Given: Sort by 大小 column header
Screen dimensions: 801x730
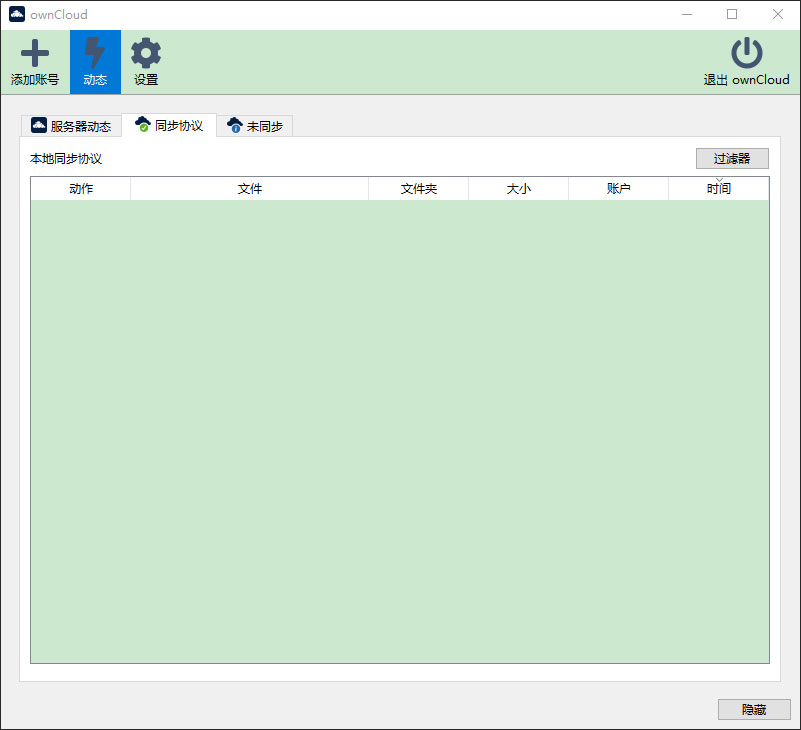Looking at the screenshot, I should (519, 189).
